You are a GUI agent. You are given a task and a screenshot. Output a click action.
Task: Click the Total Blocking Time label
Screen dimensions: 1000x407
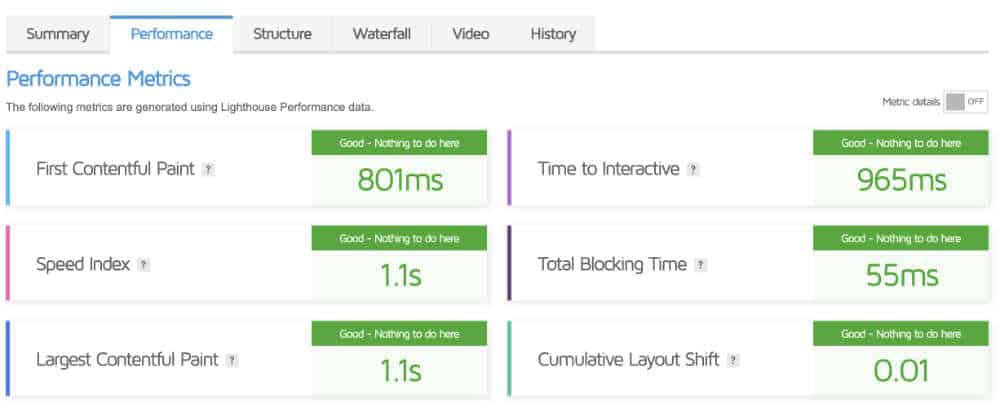pos(612,265)
